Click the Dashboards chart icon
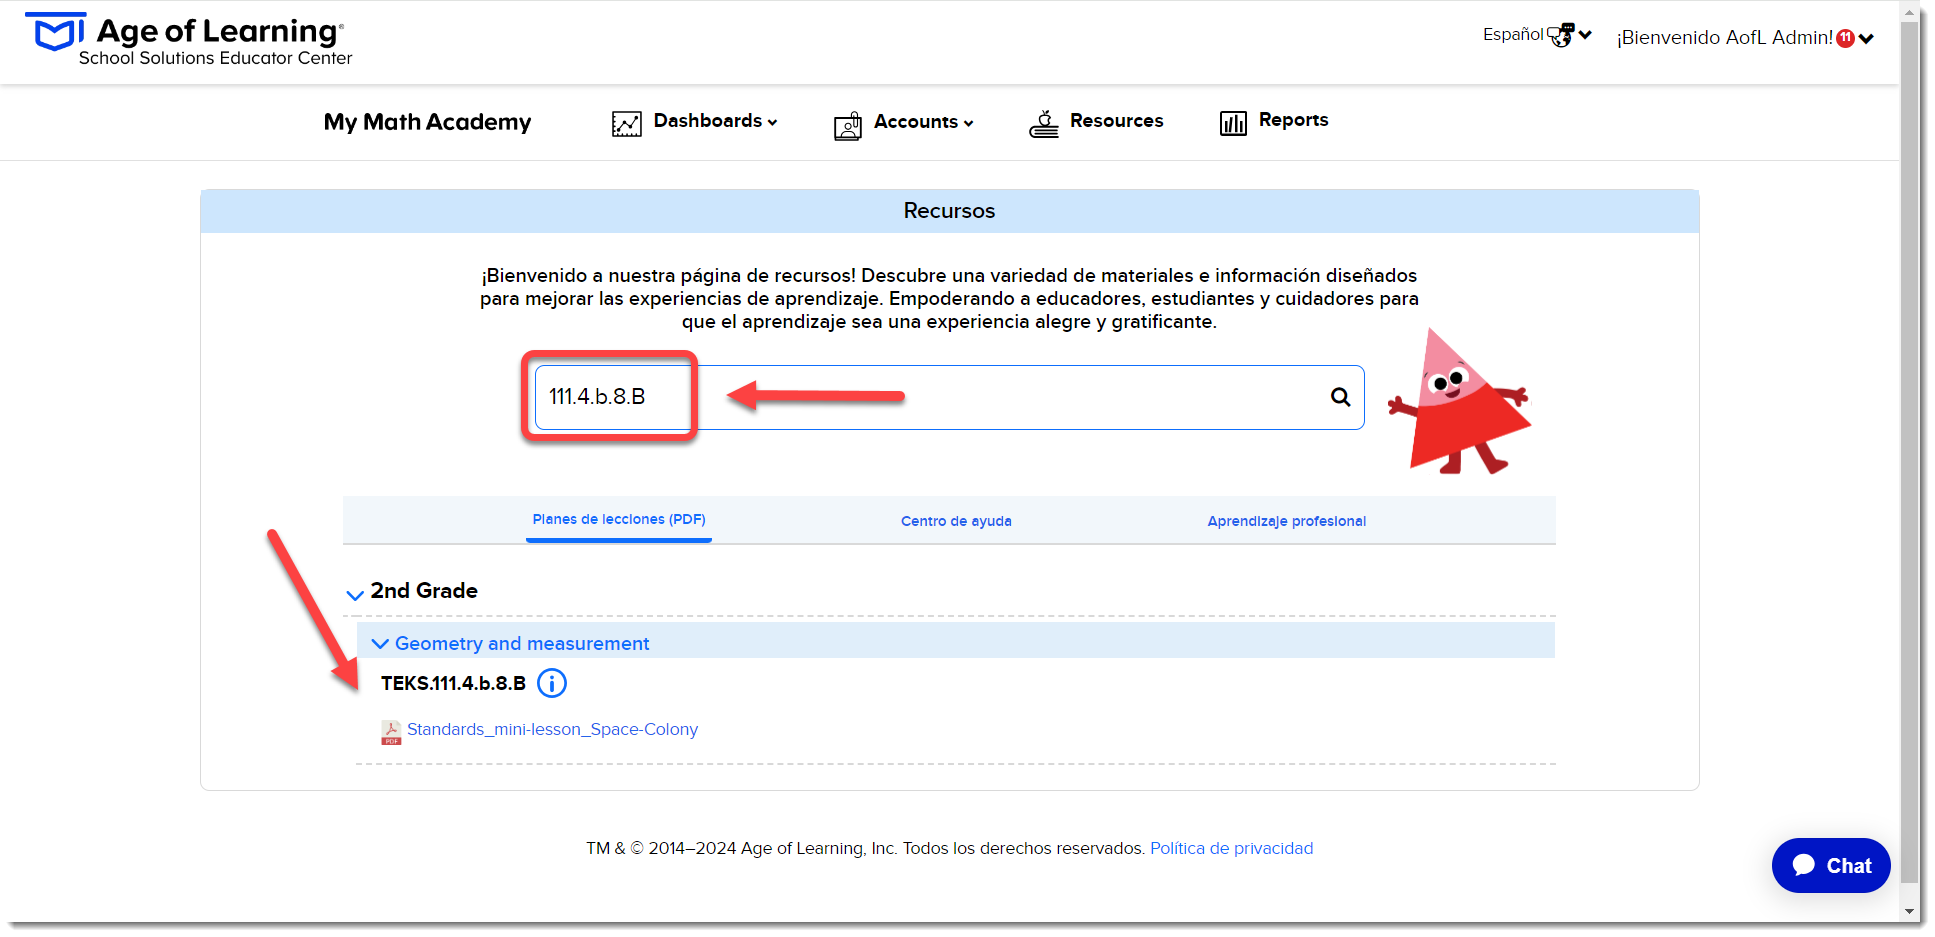The image size is (1935, 937). (x=627, y=123)
